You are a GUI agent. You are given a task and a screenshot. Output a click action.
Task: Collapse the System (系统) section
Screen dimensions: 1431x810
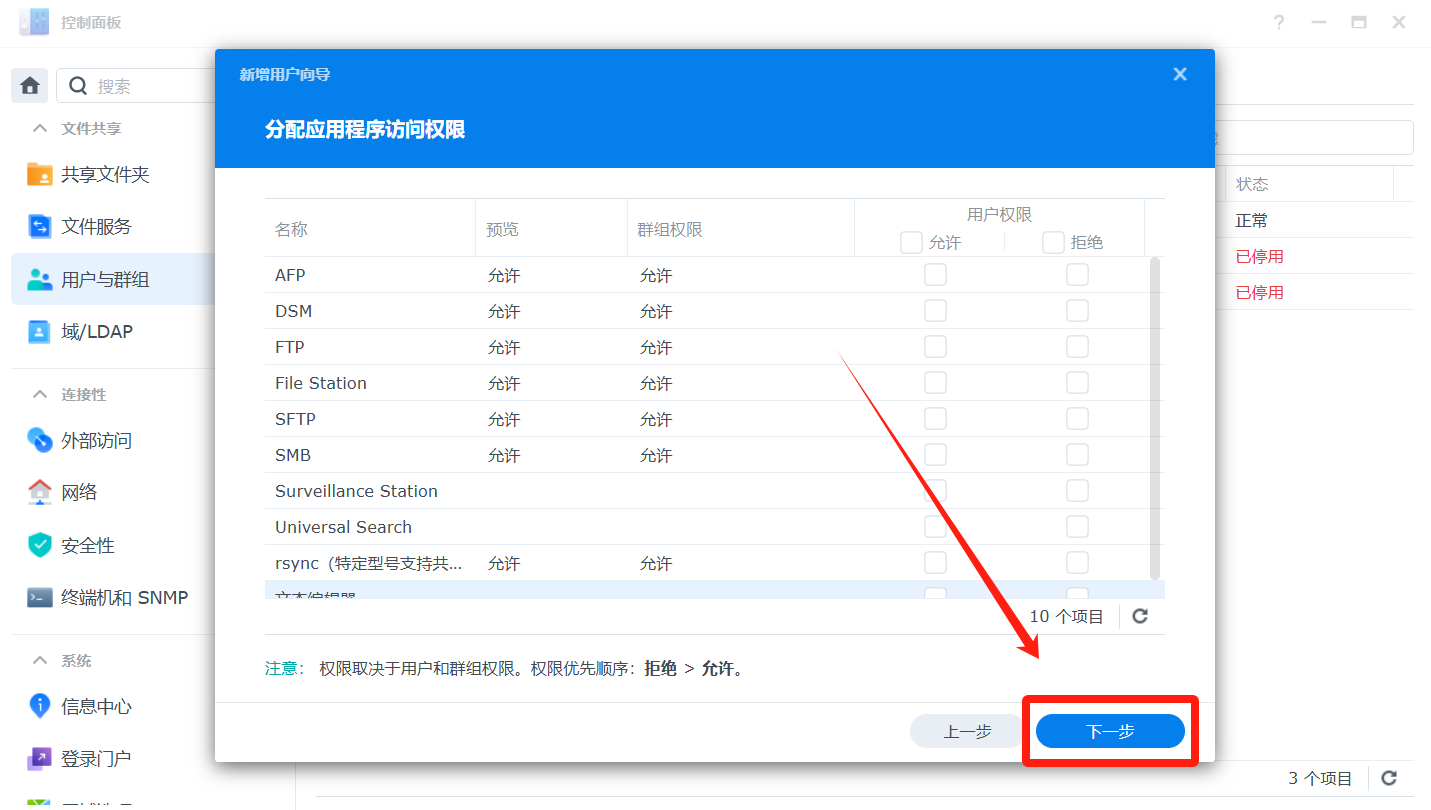(x=40, y=660)
